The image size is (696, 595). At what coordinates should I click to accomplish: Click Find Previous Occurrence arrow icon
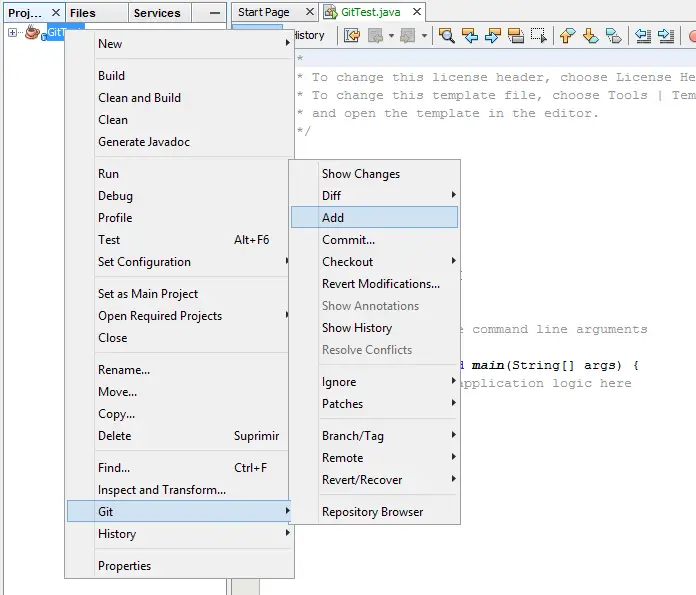(470, 35)
